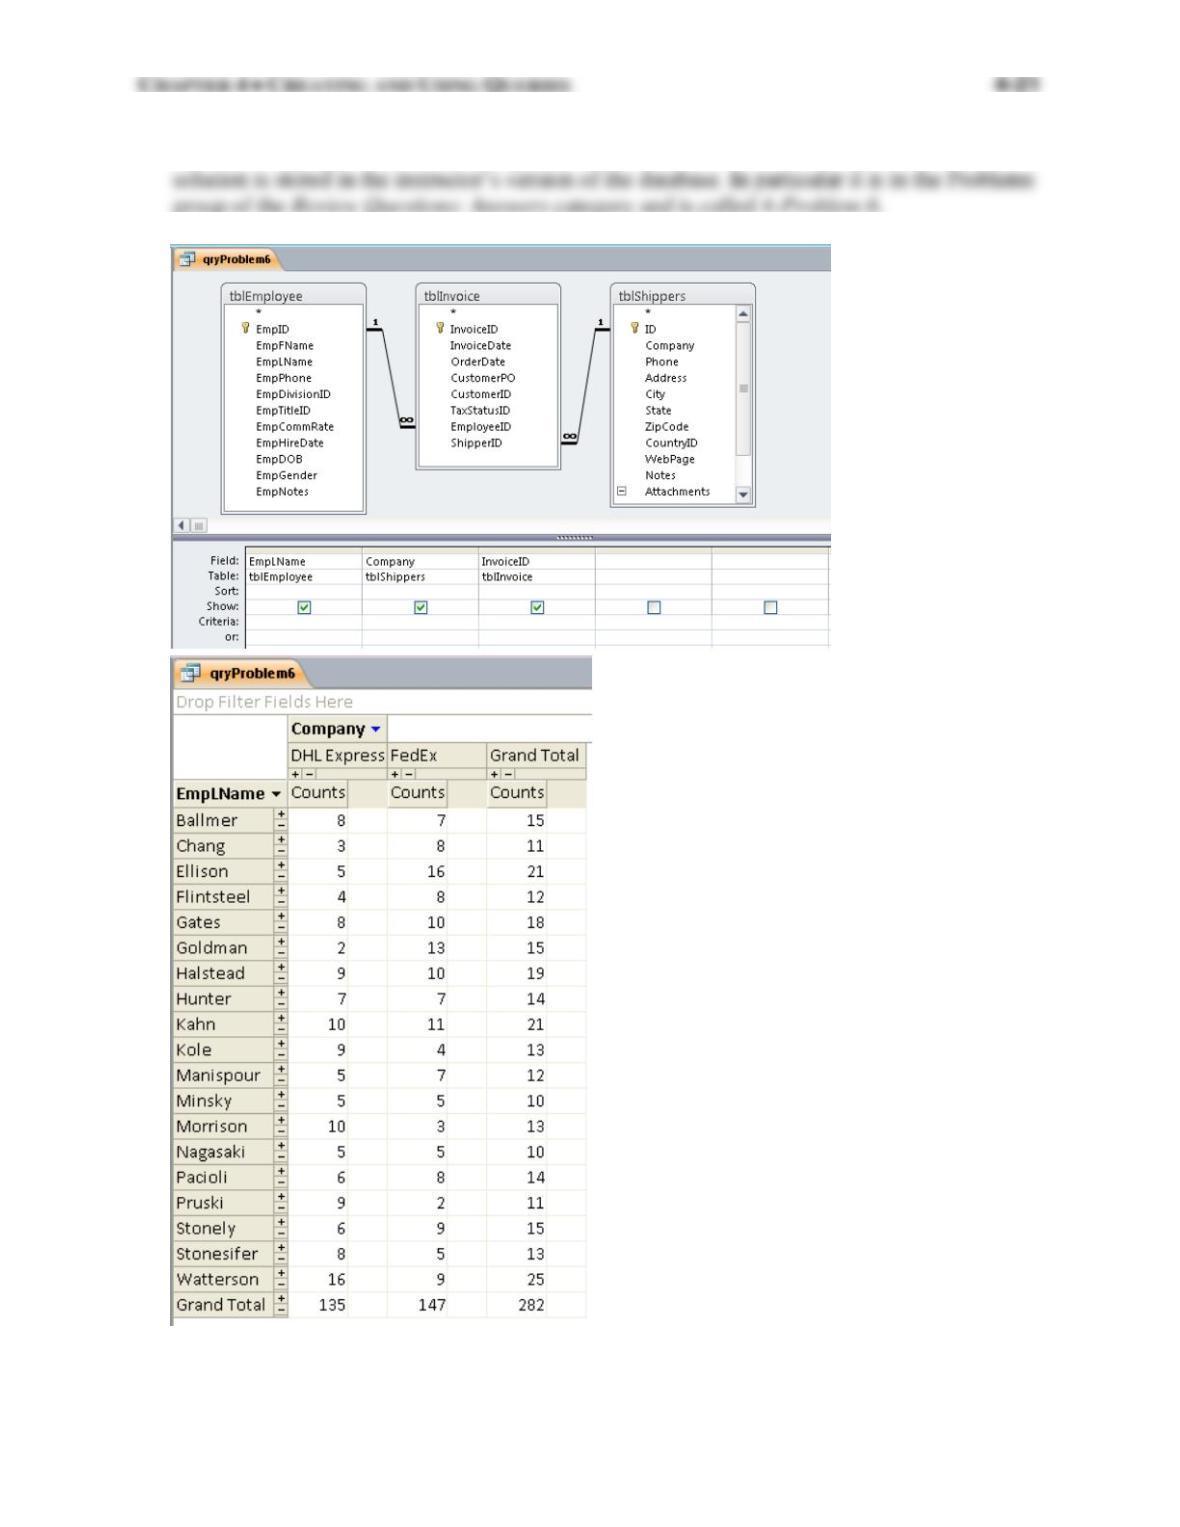1180x1527 pixels.
Task: Open the EmpLName field dropdown in pivot
Action: pos(277,794)
